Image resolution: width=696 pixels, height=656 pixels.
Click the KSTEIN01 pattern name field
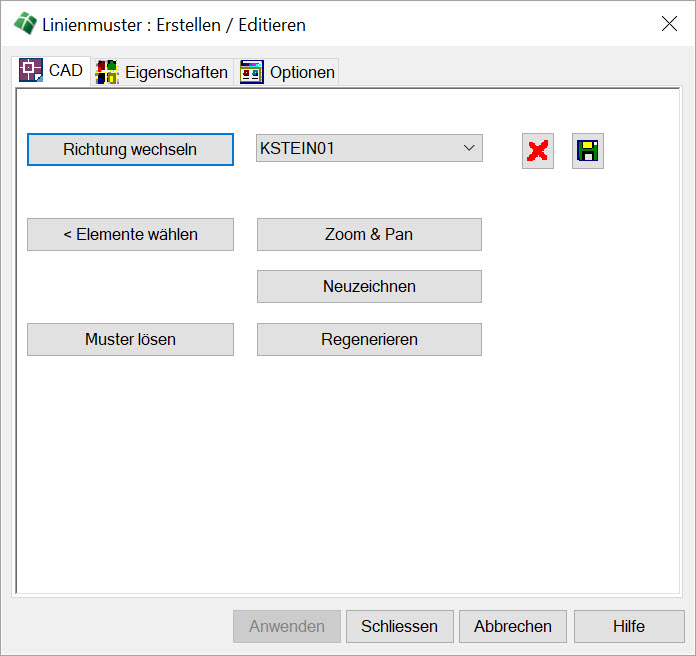pyautogui.click(x=355, y=148)
